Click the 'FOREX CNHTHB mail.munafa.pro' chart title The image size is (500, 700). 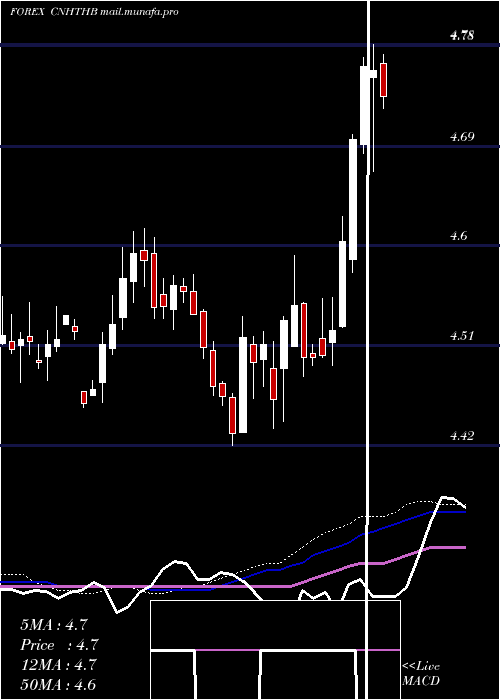tap(94, 12)
